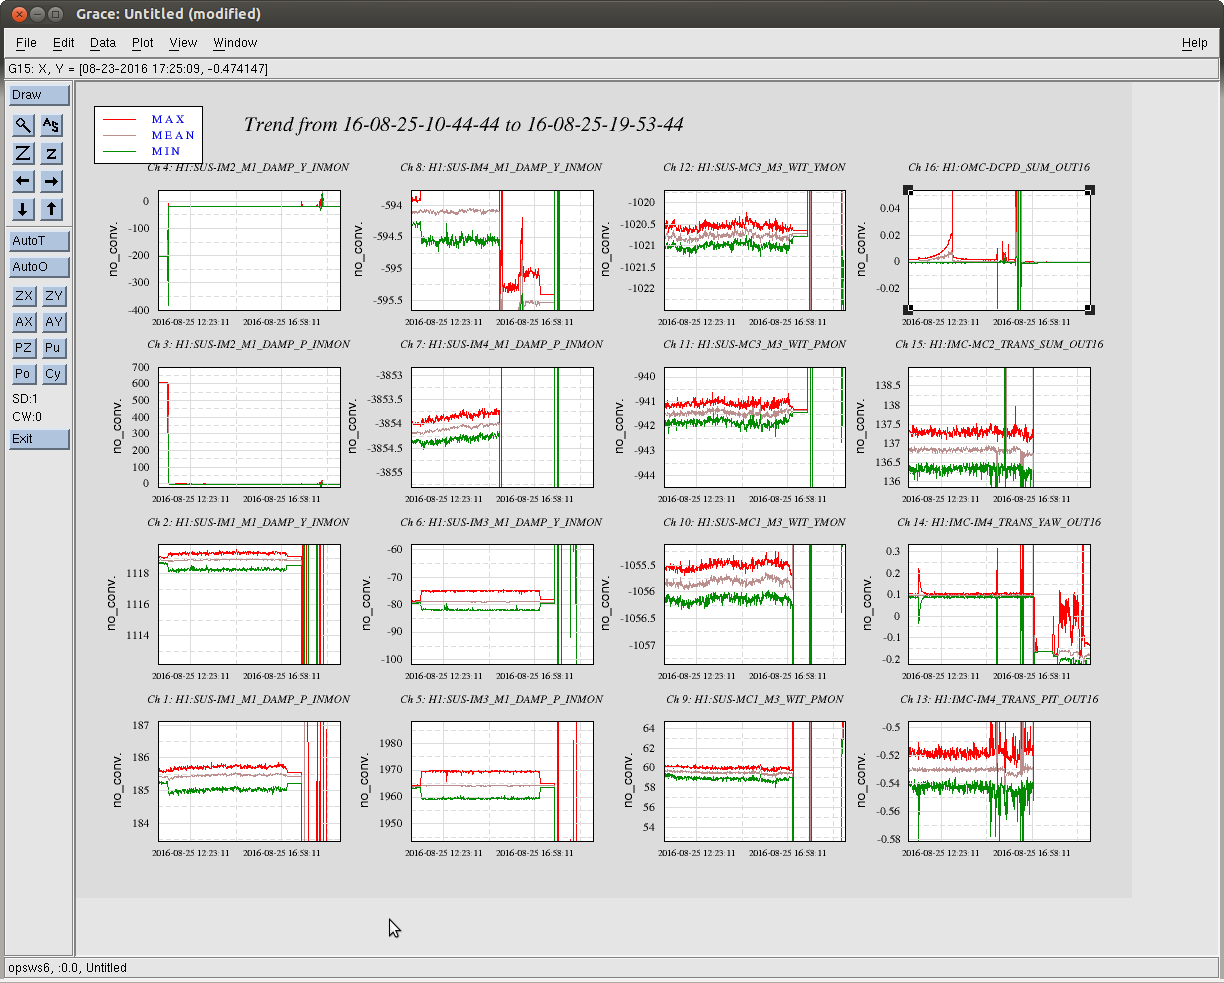Close the Grace window with the red button
The height and width of the screenshot is (983, 1224).
point(17,14)
